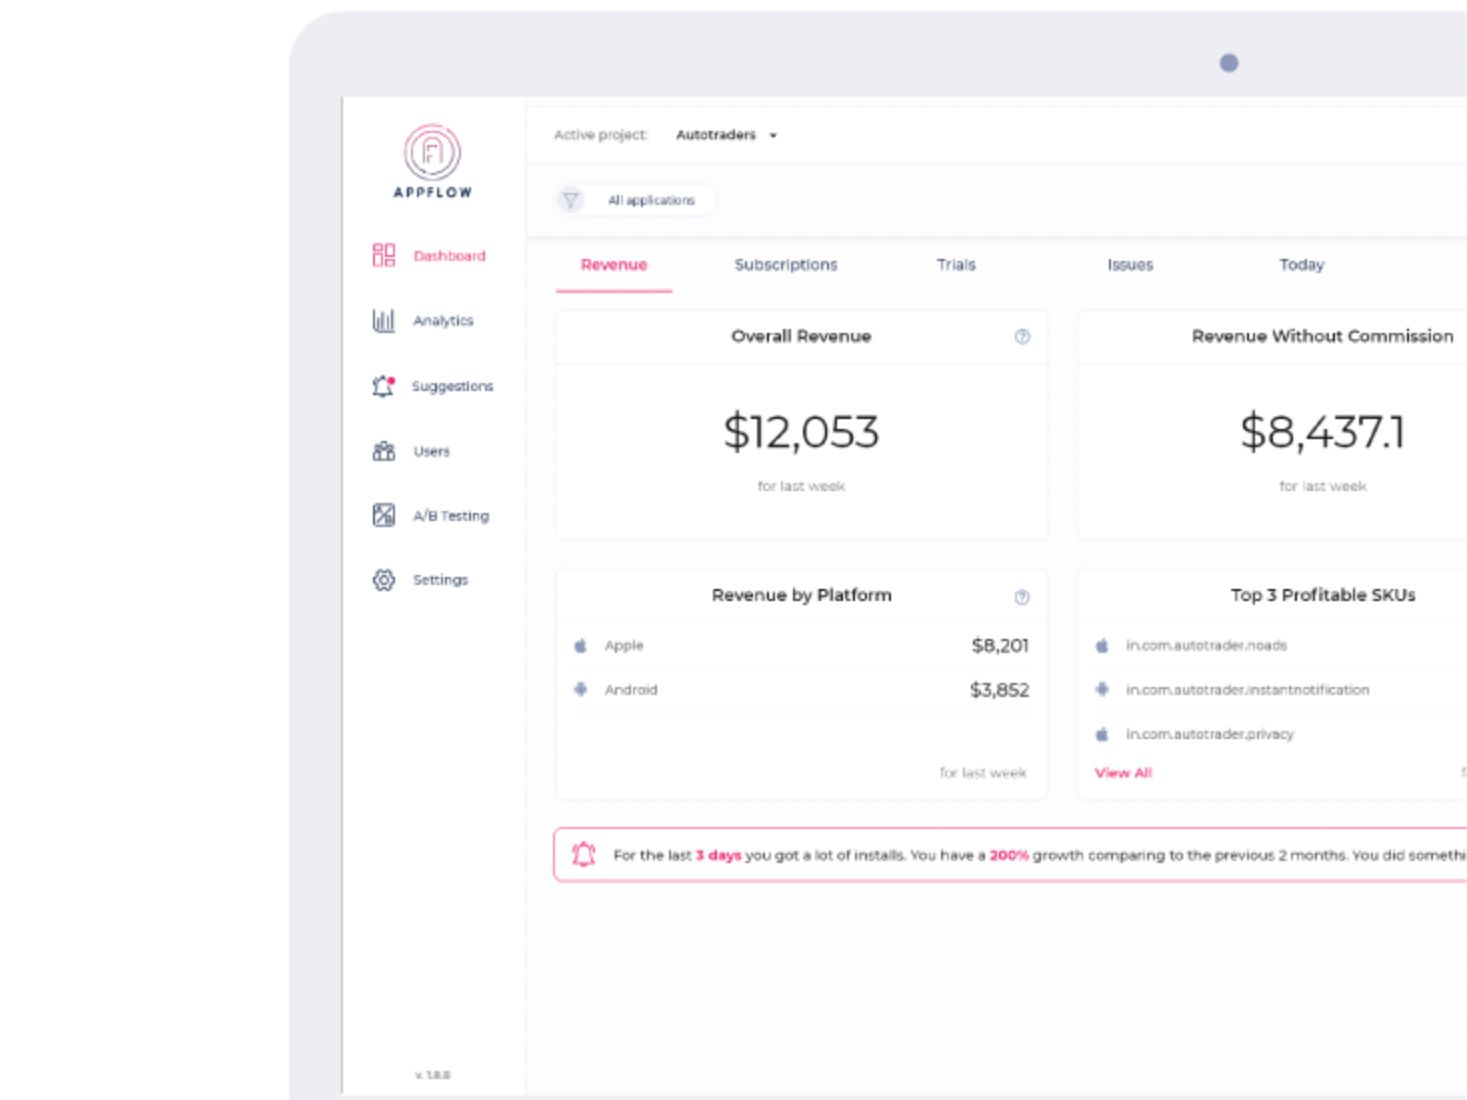Screen dimensions: 1467x1100
Task: Click the Android revenue amount $3,852
Action: (x=999, y=690)
